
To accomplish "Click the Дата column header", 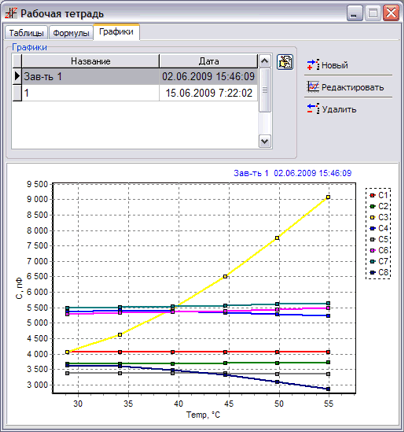I will 209,61.
